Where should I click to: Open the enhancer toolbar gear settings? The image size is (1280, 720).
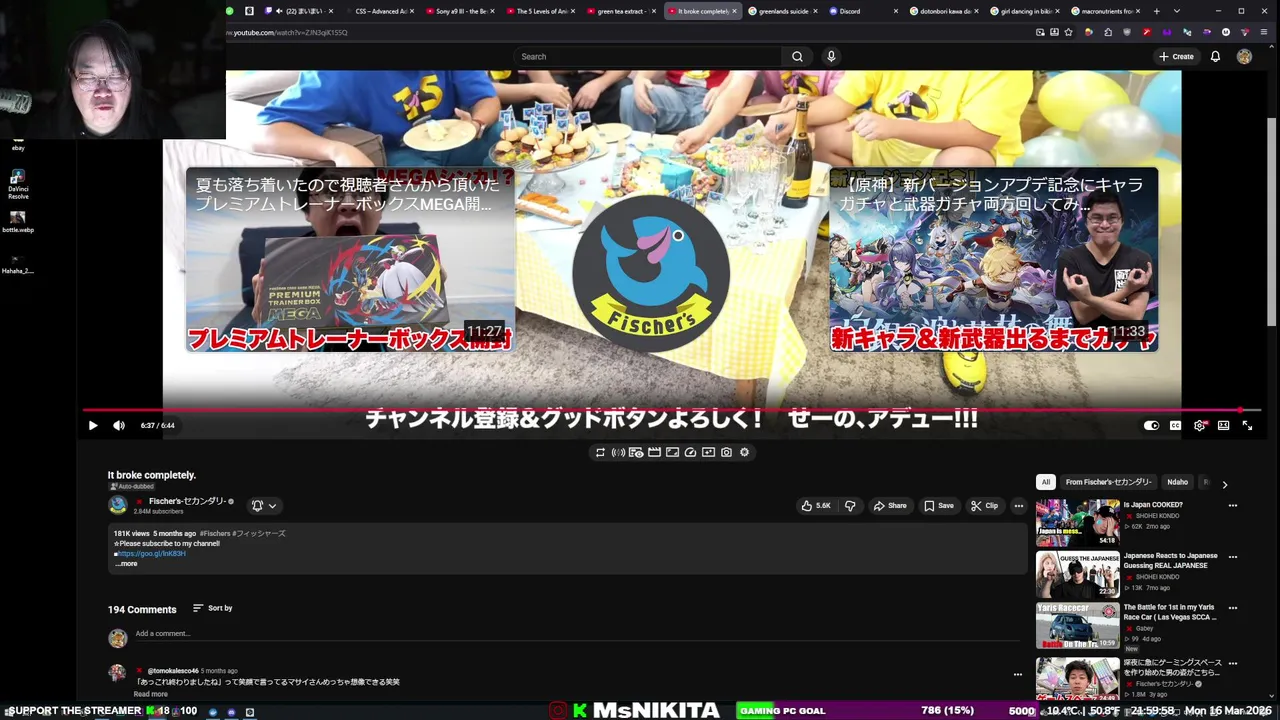744,452
